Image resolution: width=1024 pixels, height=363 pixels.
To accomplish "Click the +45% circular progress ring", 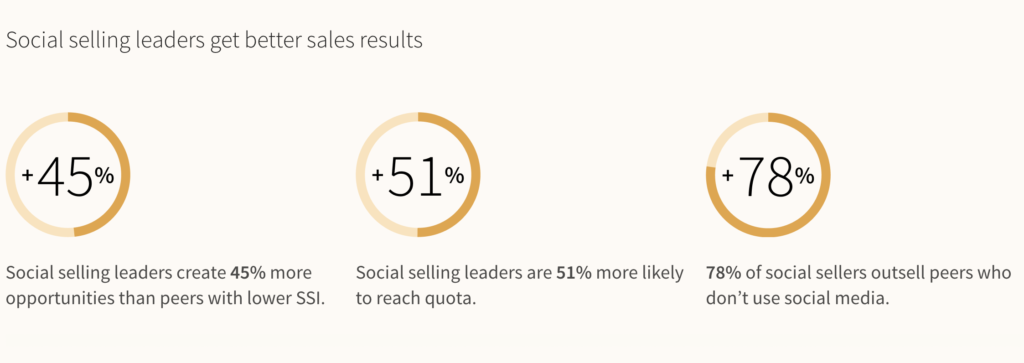I will (x=68, y=175).
